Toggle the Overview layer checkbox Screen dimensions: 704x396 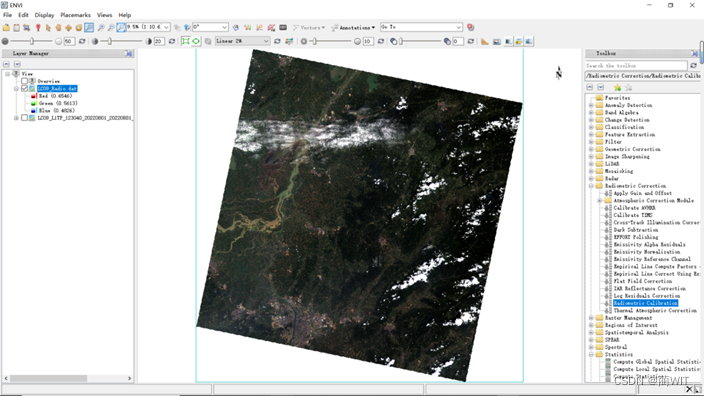point(25,81)
